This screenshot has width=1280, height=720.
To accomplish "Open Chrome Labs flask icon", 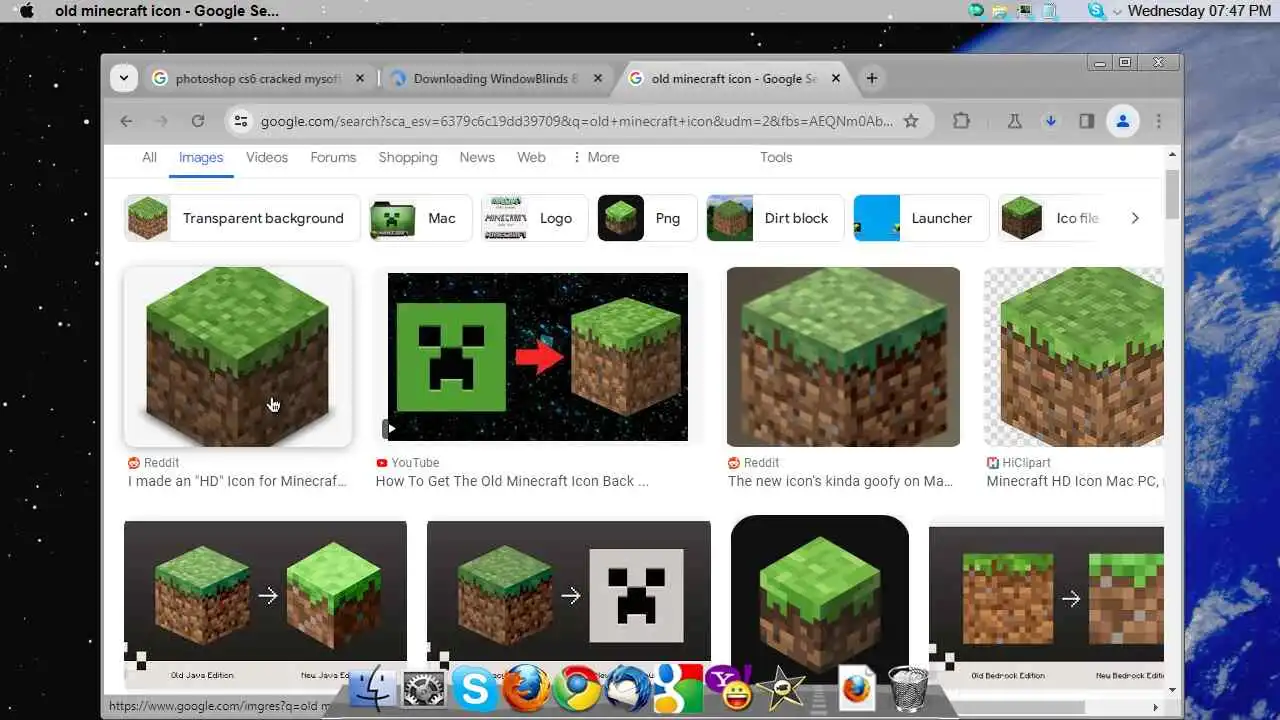I will click(1014, 121).
